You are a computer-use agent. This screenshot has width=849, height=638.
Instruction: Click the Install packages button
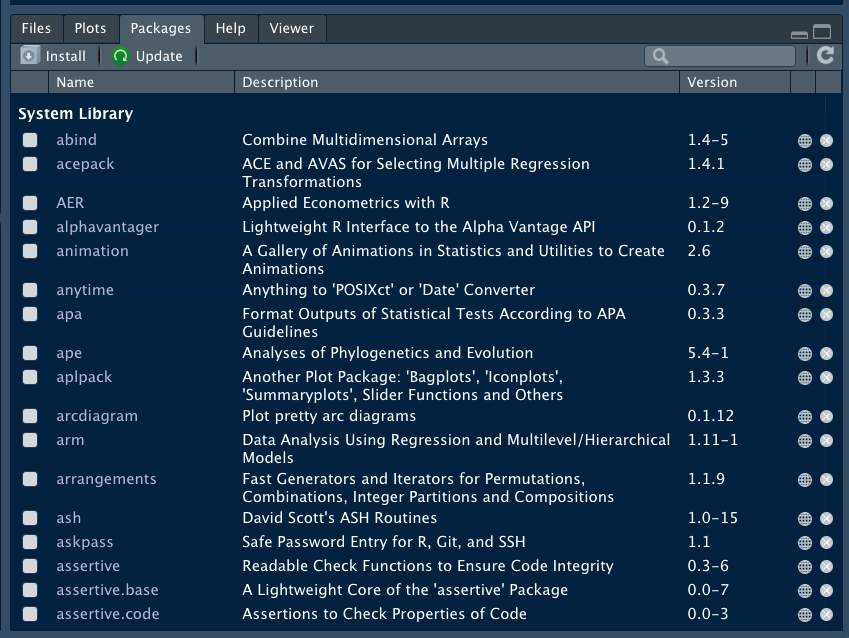pyautogui.click(x=54, y=56)
